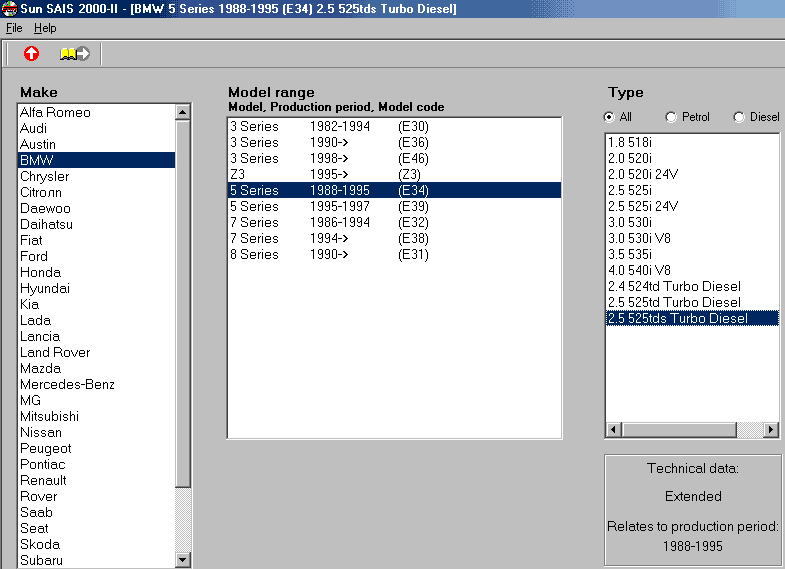The width and height of the screenshot is (785, 569).
Task: Select Fiat in the Make list
Action: click(x=97, y=240)
